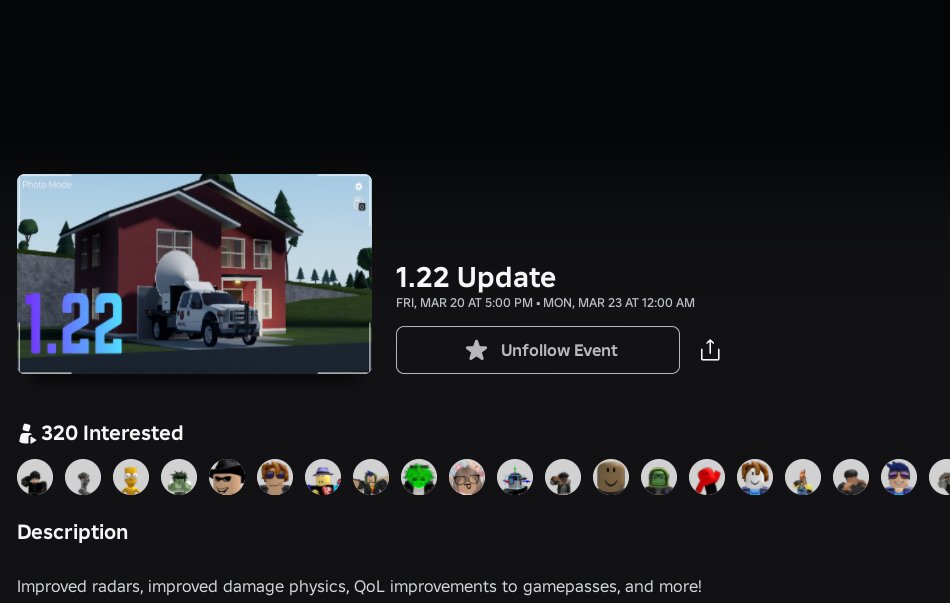The height and width of the screenshot is (603, 950).
Task: Open the orange-haired purple sunglasses avatar
Action: tap(274, 477)
